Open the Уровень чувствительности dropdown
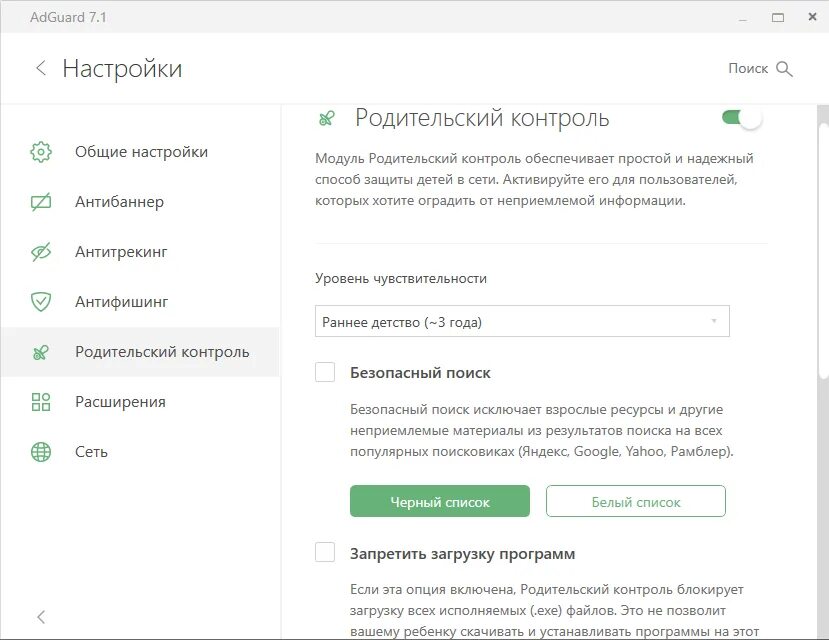Screen dimensions: 829x640 [x=522, y=322]
